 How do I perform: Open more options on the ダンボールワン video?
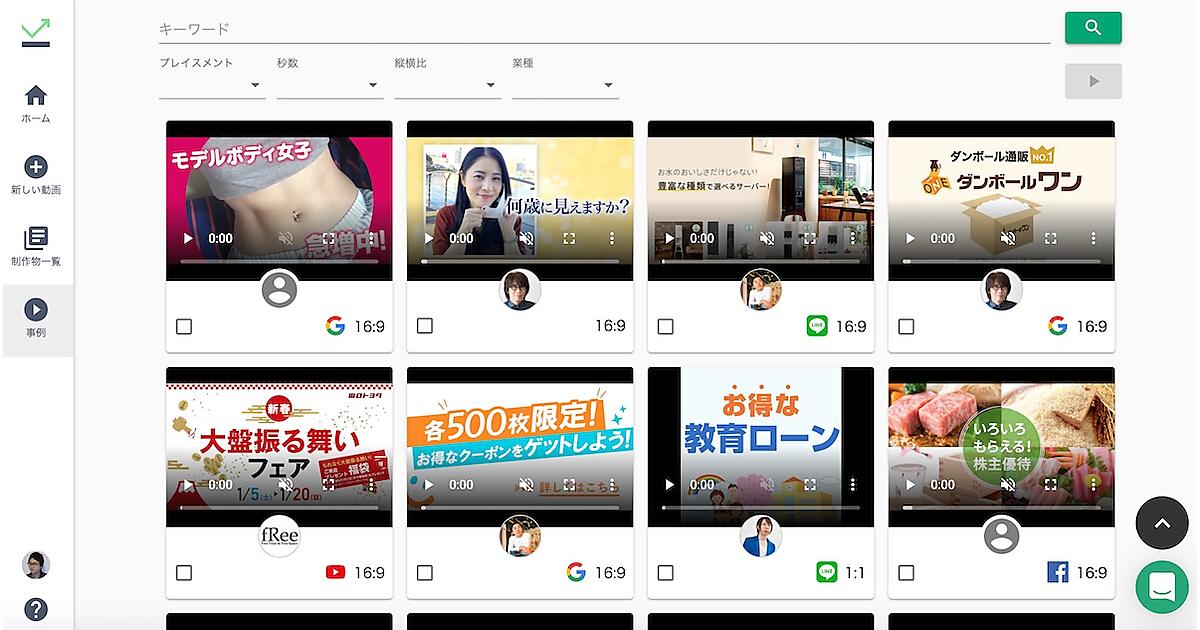click(1093, 239)
